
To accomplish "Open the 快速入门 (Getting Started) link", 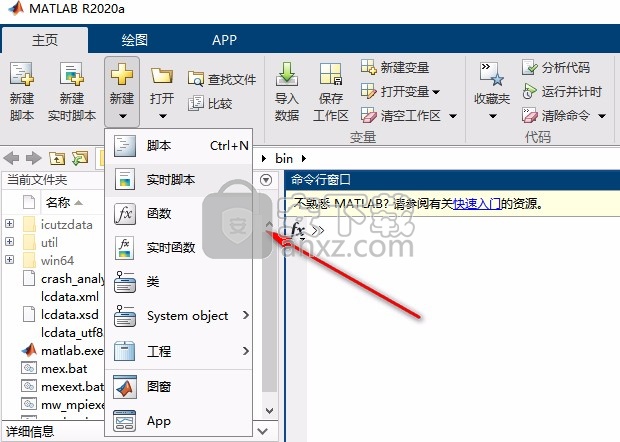I will [x=477, y=204].
